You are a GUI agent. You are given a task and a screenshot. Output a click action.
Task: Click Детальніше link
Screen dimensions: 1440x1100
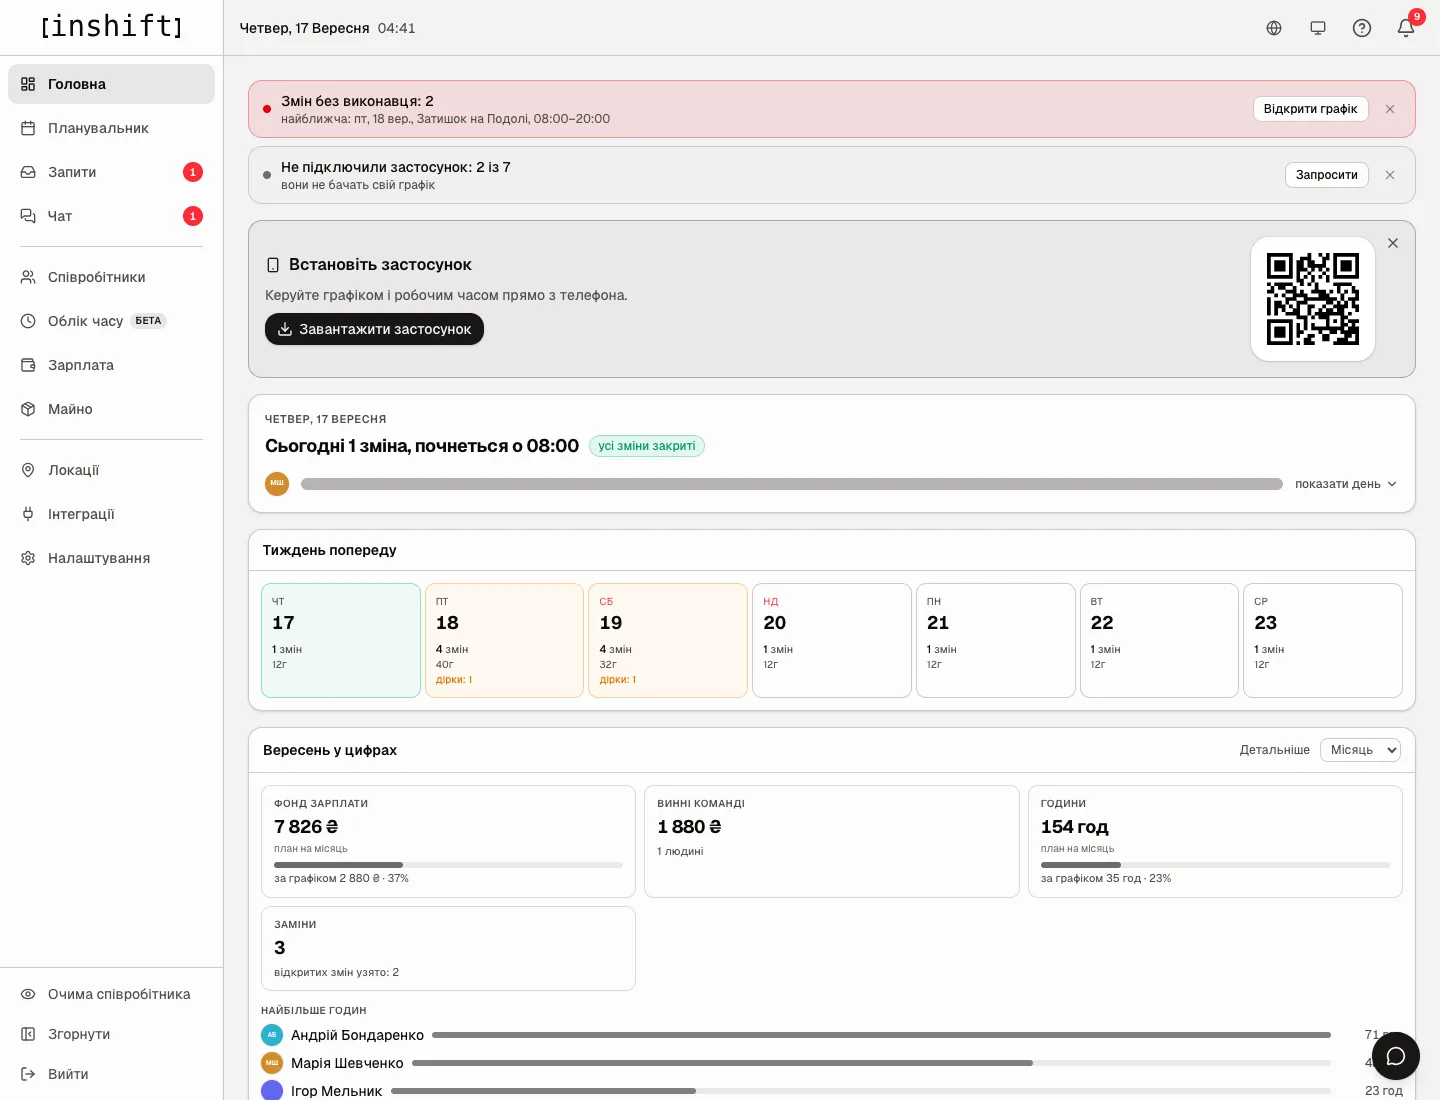coord(1275,750)
